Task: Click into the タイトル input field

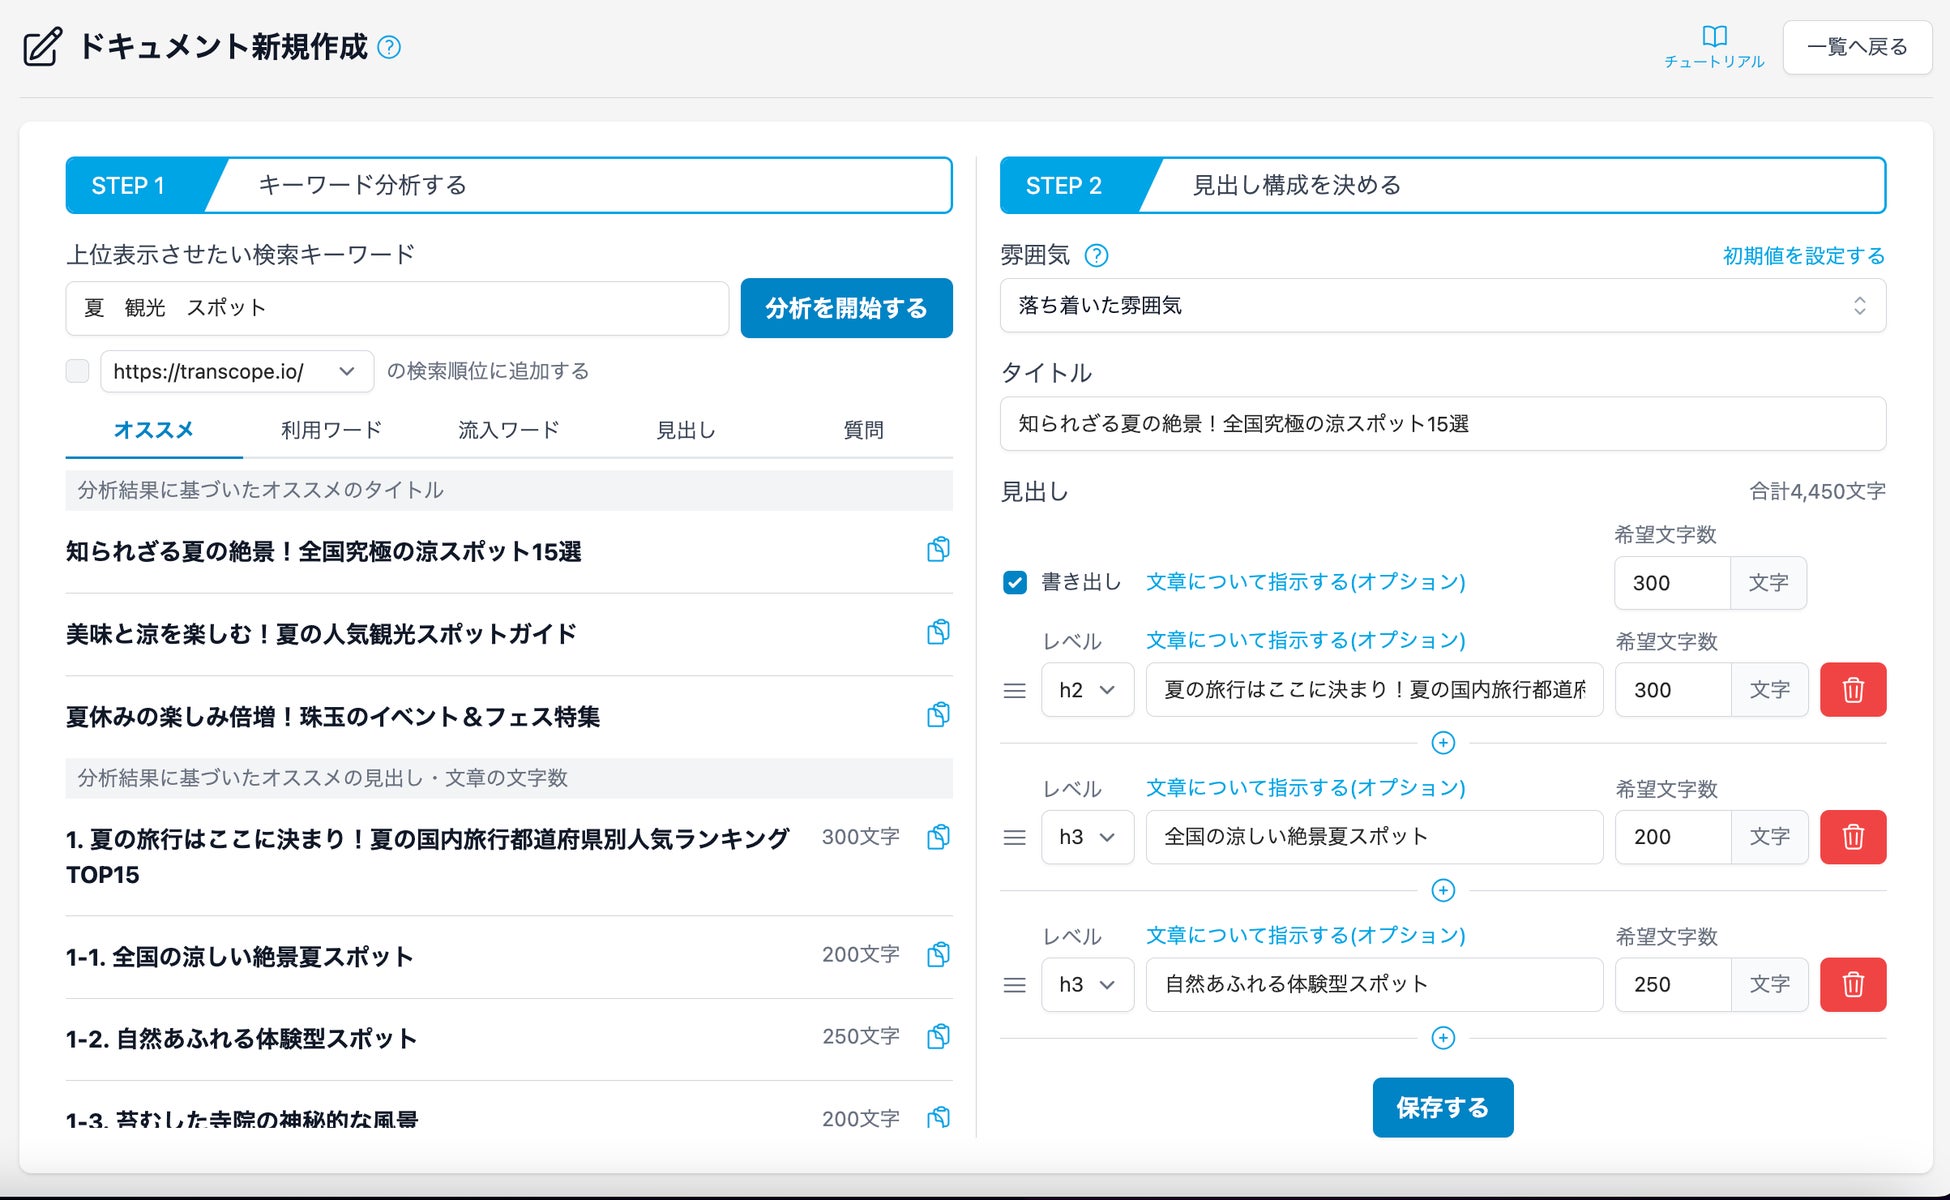Action: pos(1442,424)
